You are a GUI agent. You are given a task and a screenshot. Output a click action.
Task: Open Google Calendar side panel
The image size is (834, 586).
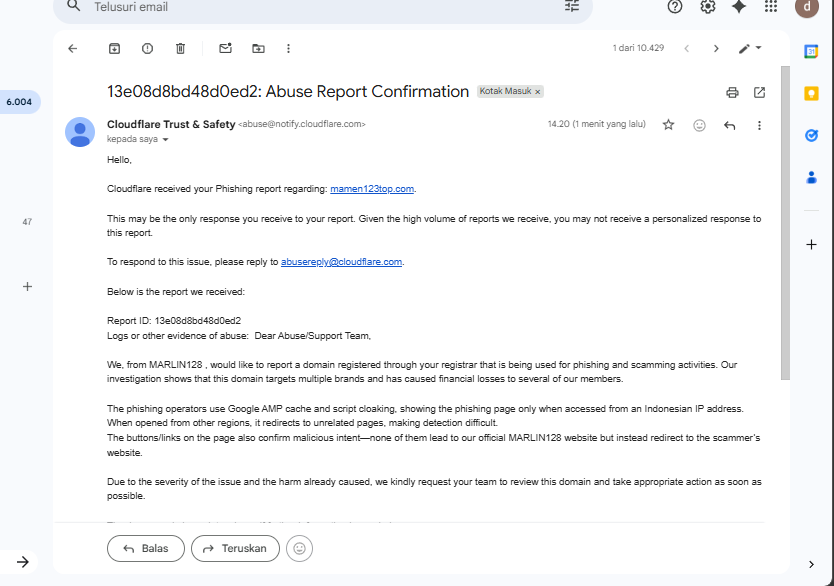pyautogui.click(x=811, y=51)
